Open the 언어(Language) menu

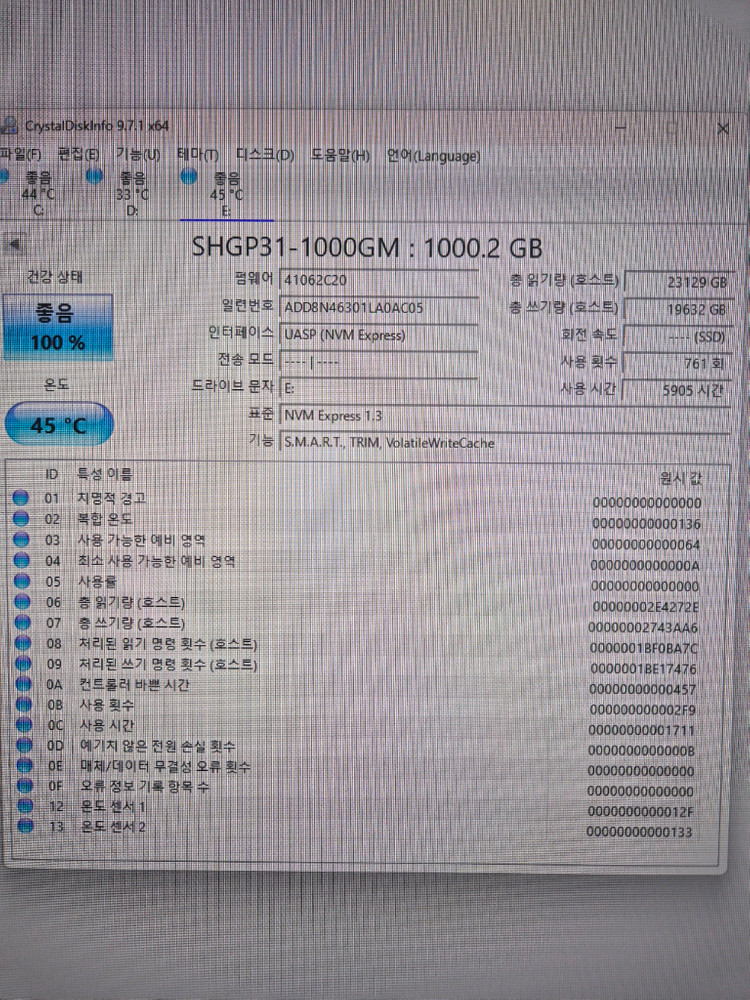point(433,156)
